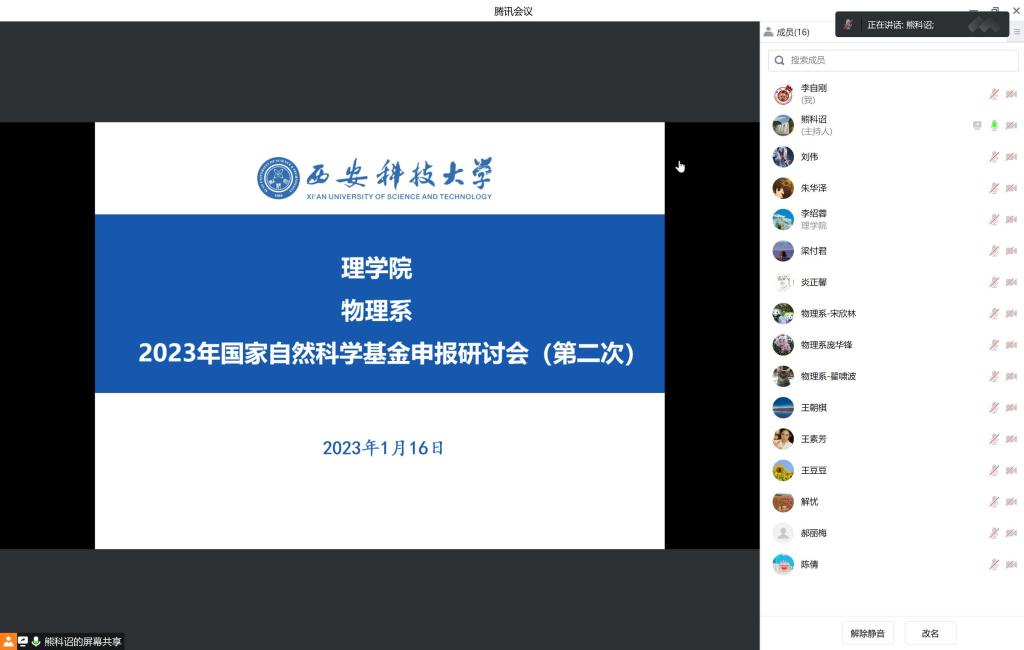
Task: Click the orange person icon at bottom-left
Action: click(x=8, y=641)
